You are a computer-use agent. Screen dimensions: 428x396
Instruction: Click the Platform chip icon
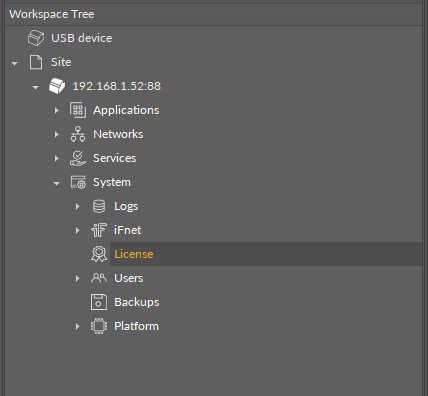[99, 326]
